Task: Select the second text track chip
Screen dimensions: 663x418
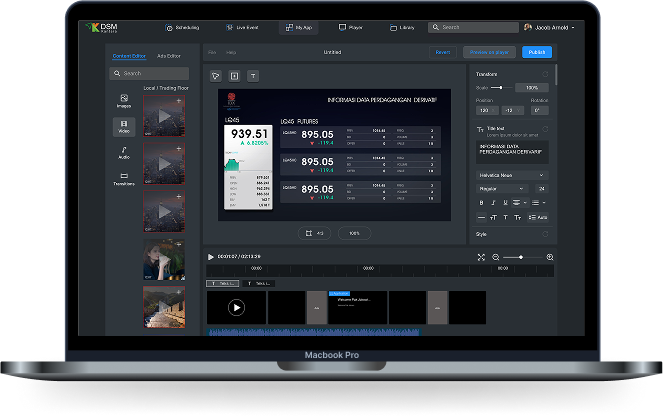Action: tap(259, 284)
